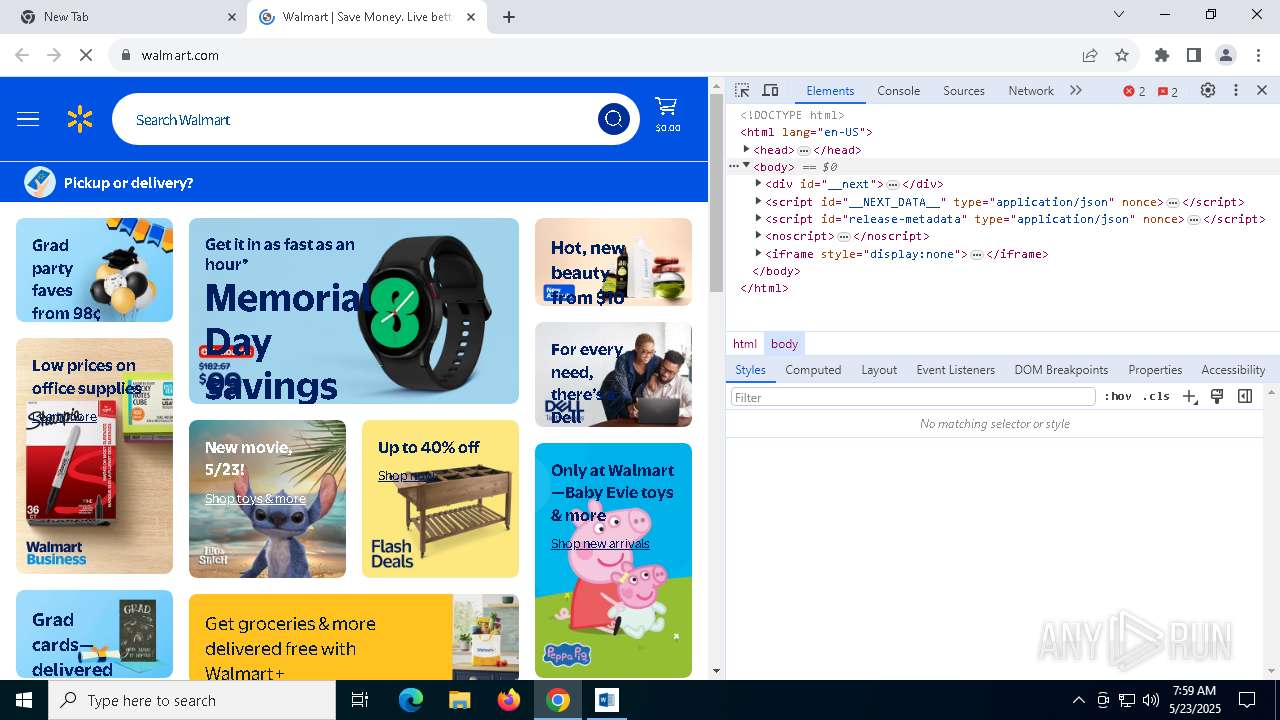The image size is (1280, 720).
Task: Open Microsoft Edge from taskbar
Action: (411, 700)
